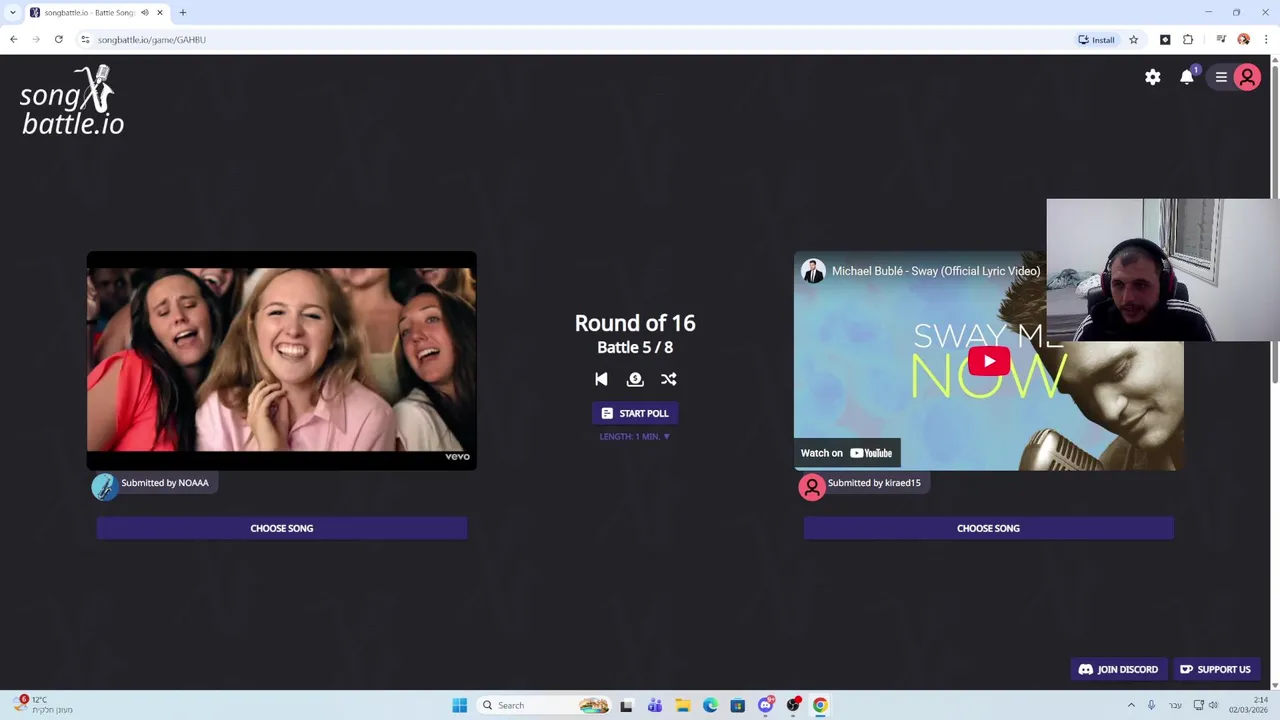Show hidden system tray icons
1280x720 pixels.
point(1132,705)
